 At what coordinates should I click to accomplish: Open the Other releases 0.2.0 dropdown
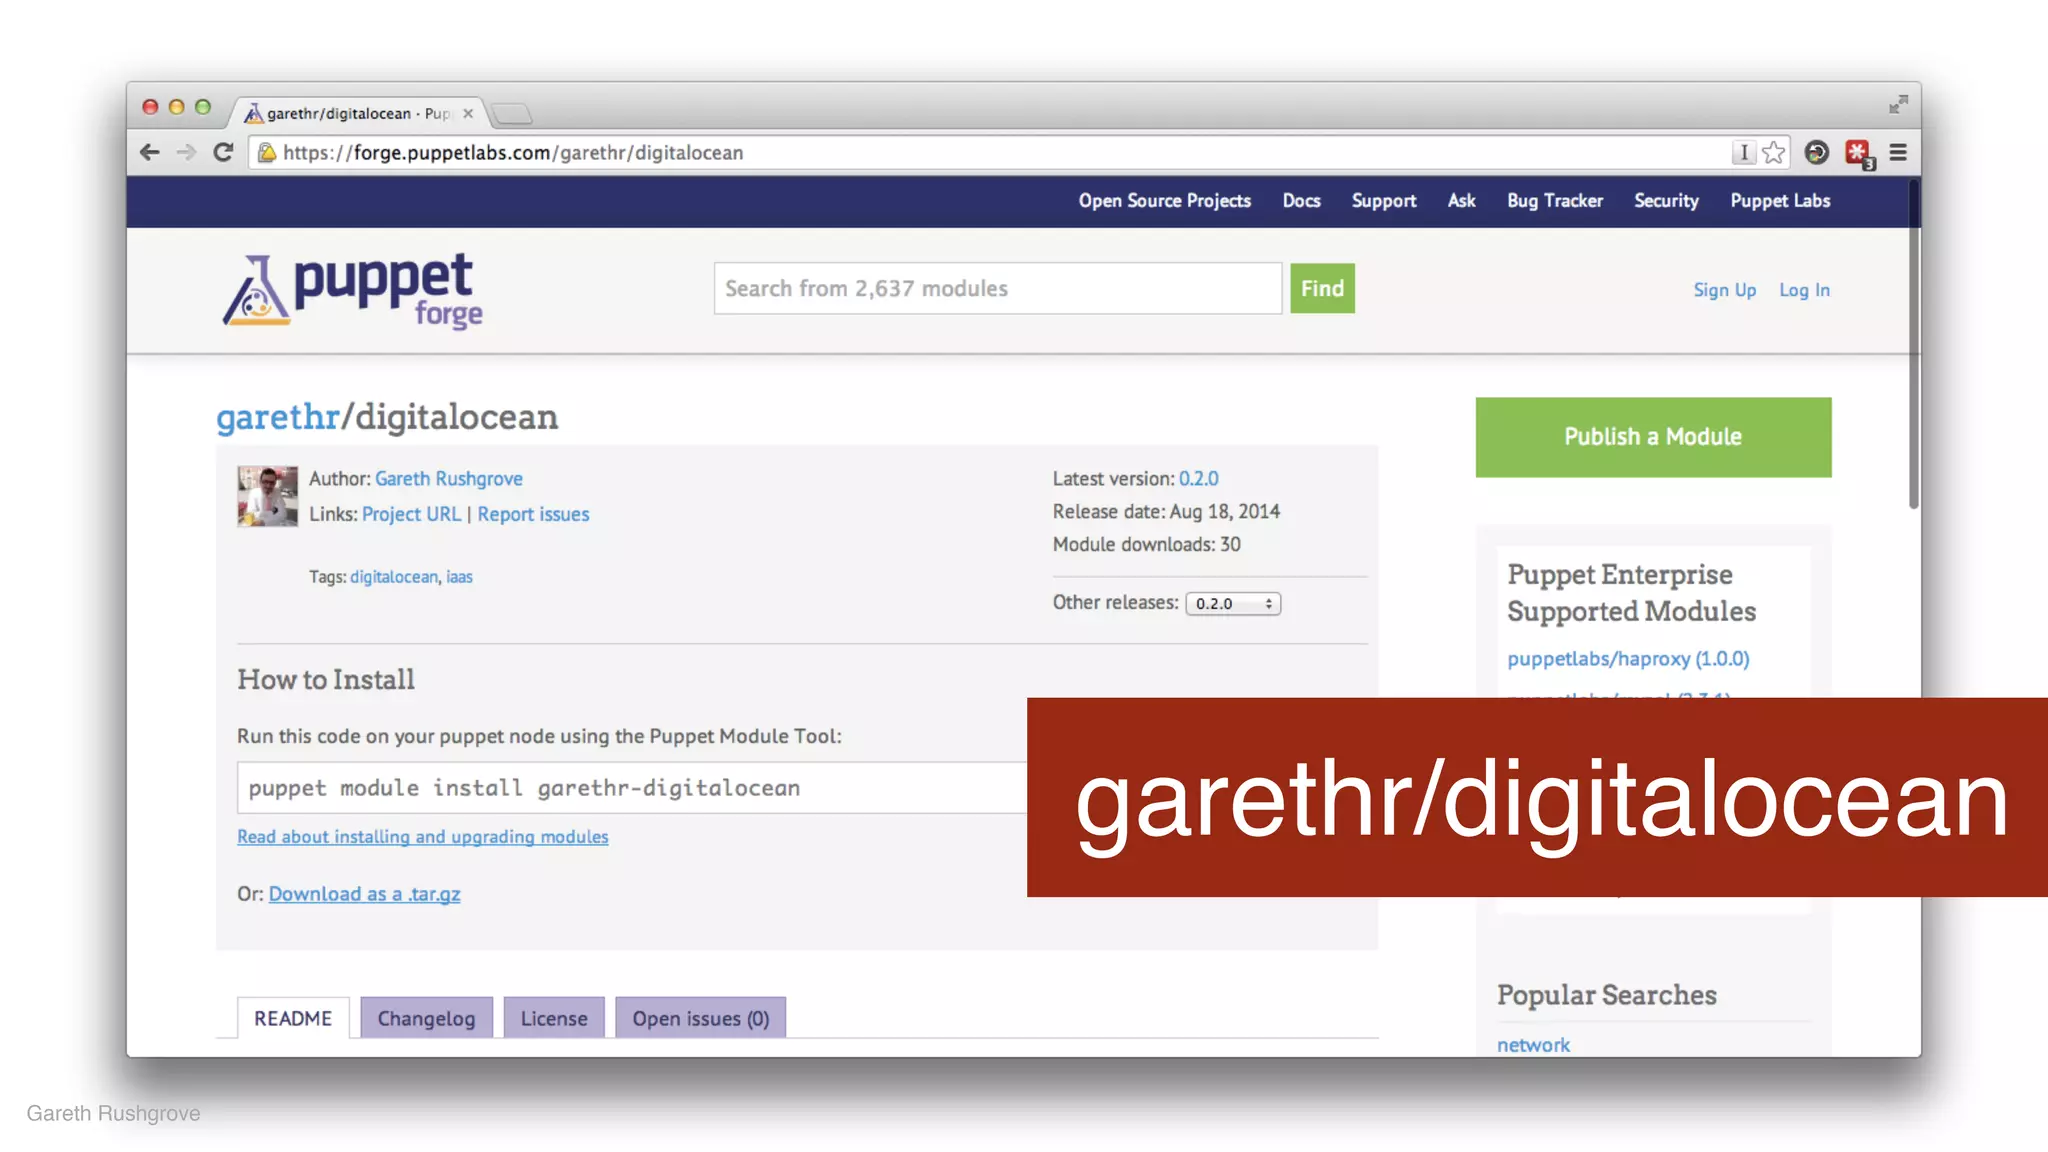1233,604
